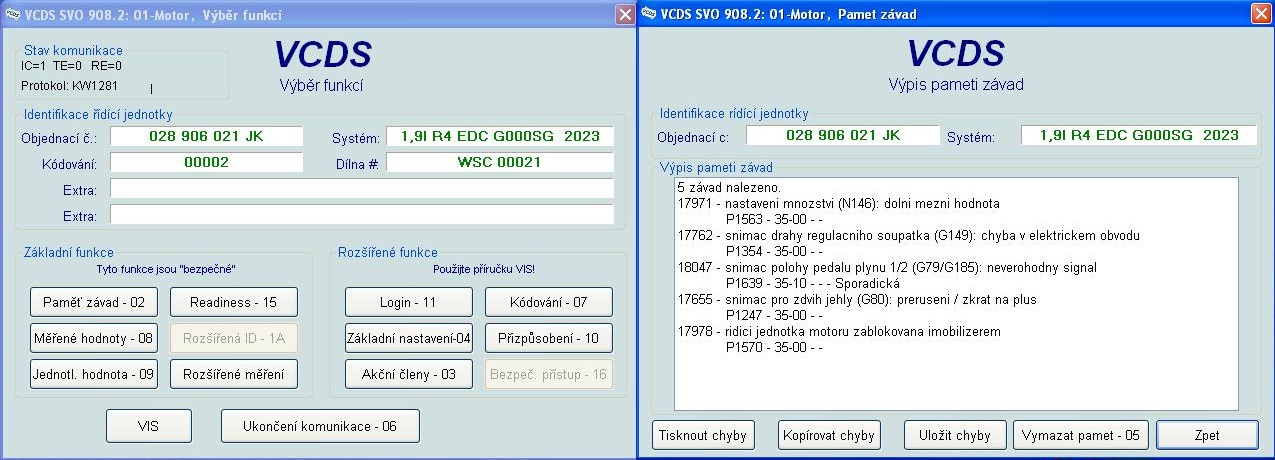Image resolution: width=1275 pixels, height=460 pixels.
Task: Click Akční členy - 03 output tests
Action: [408, 374]
